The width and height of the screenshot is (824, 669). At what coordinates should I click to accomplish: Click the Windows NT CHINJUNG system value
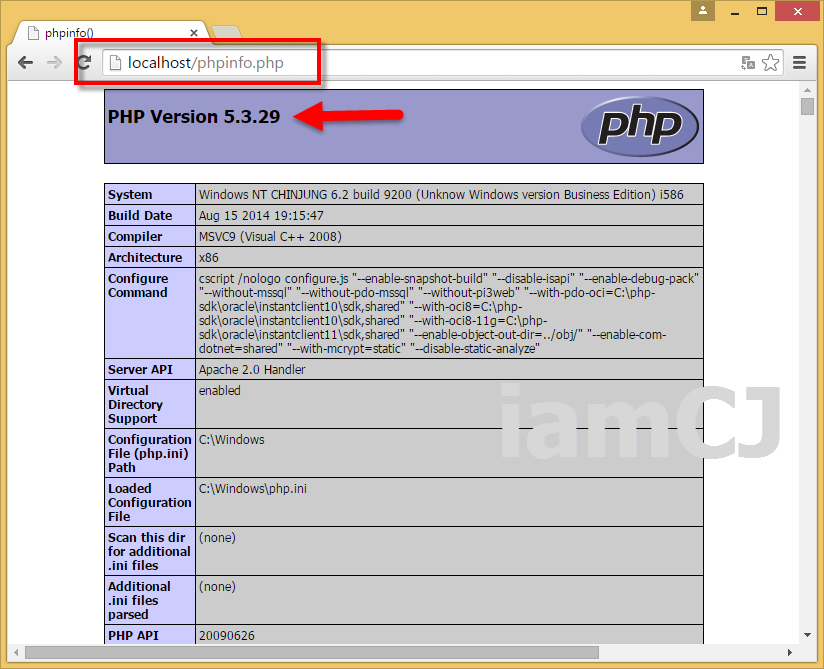pyautogui.click(x=441, y=194)
